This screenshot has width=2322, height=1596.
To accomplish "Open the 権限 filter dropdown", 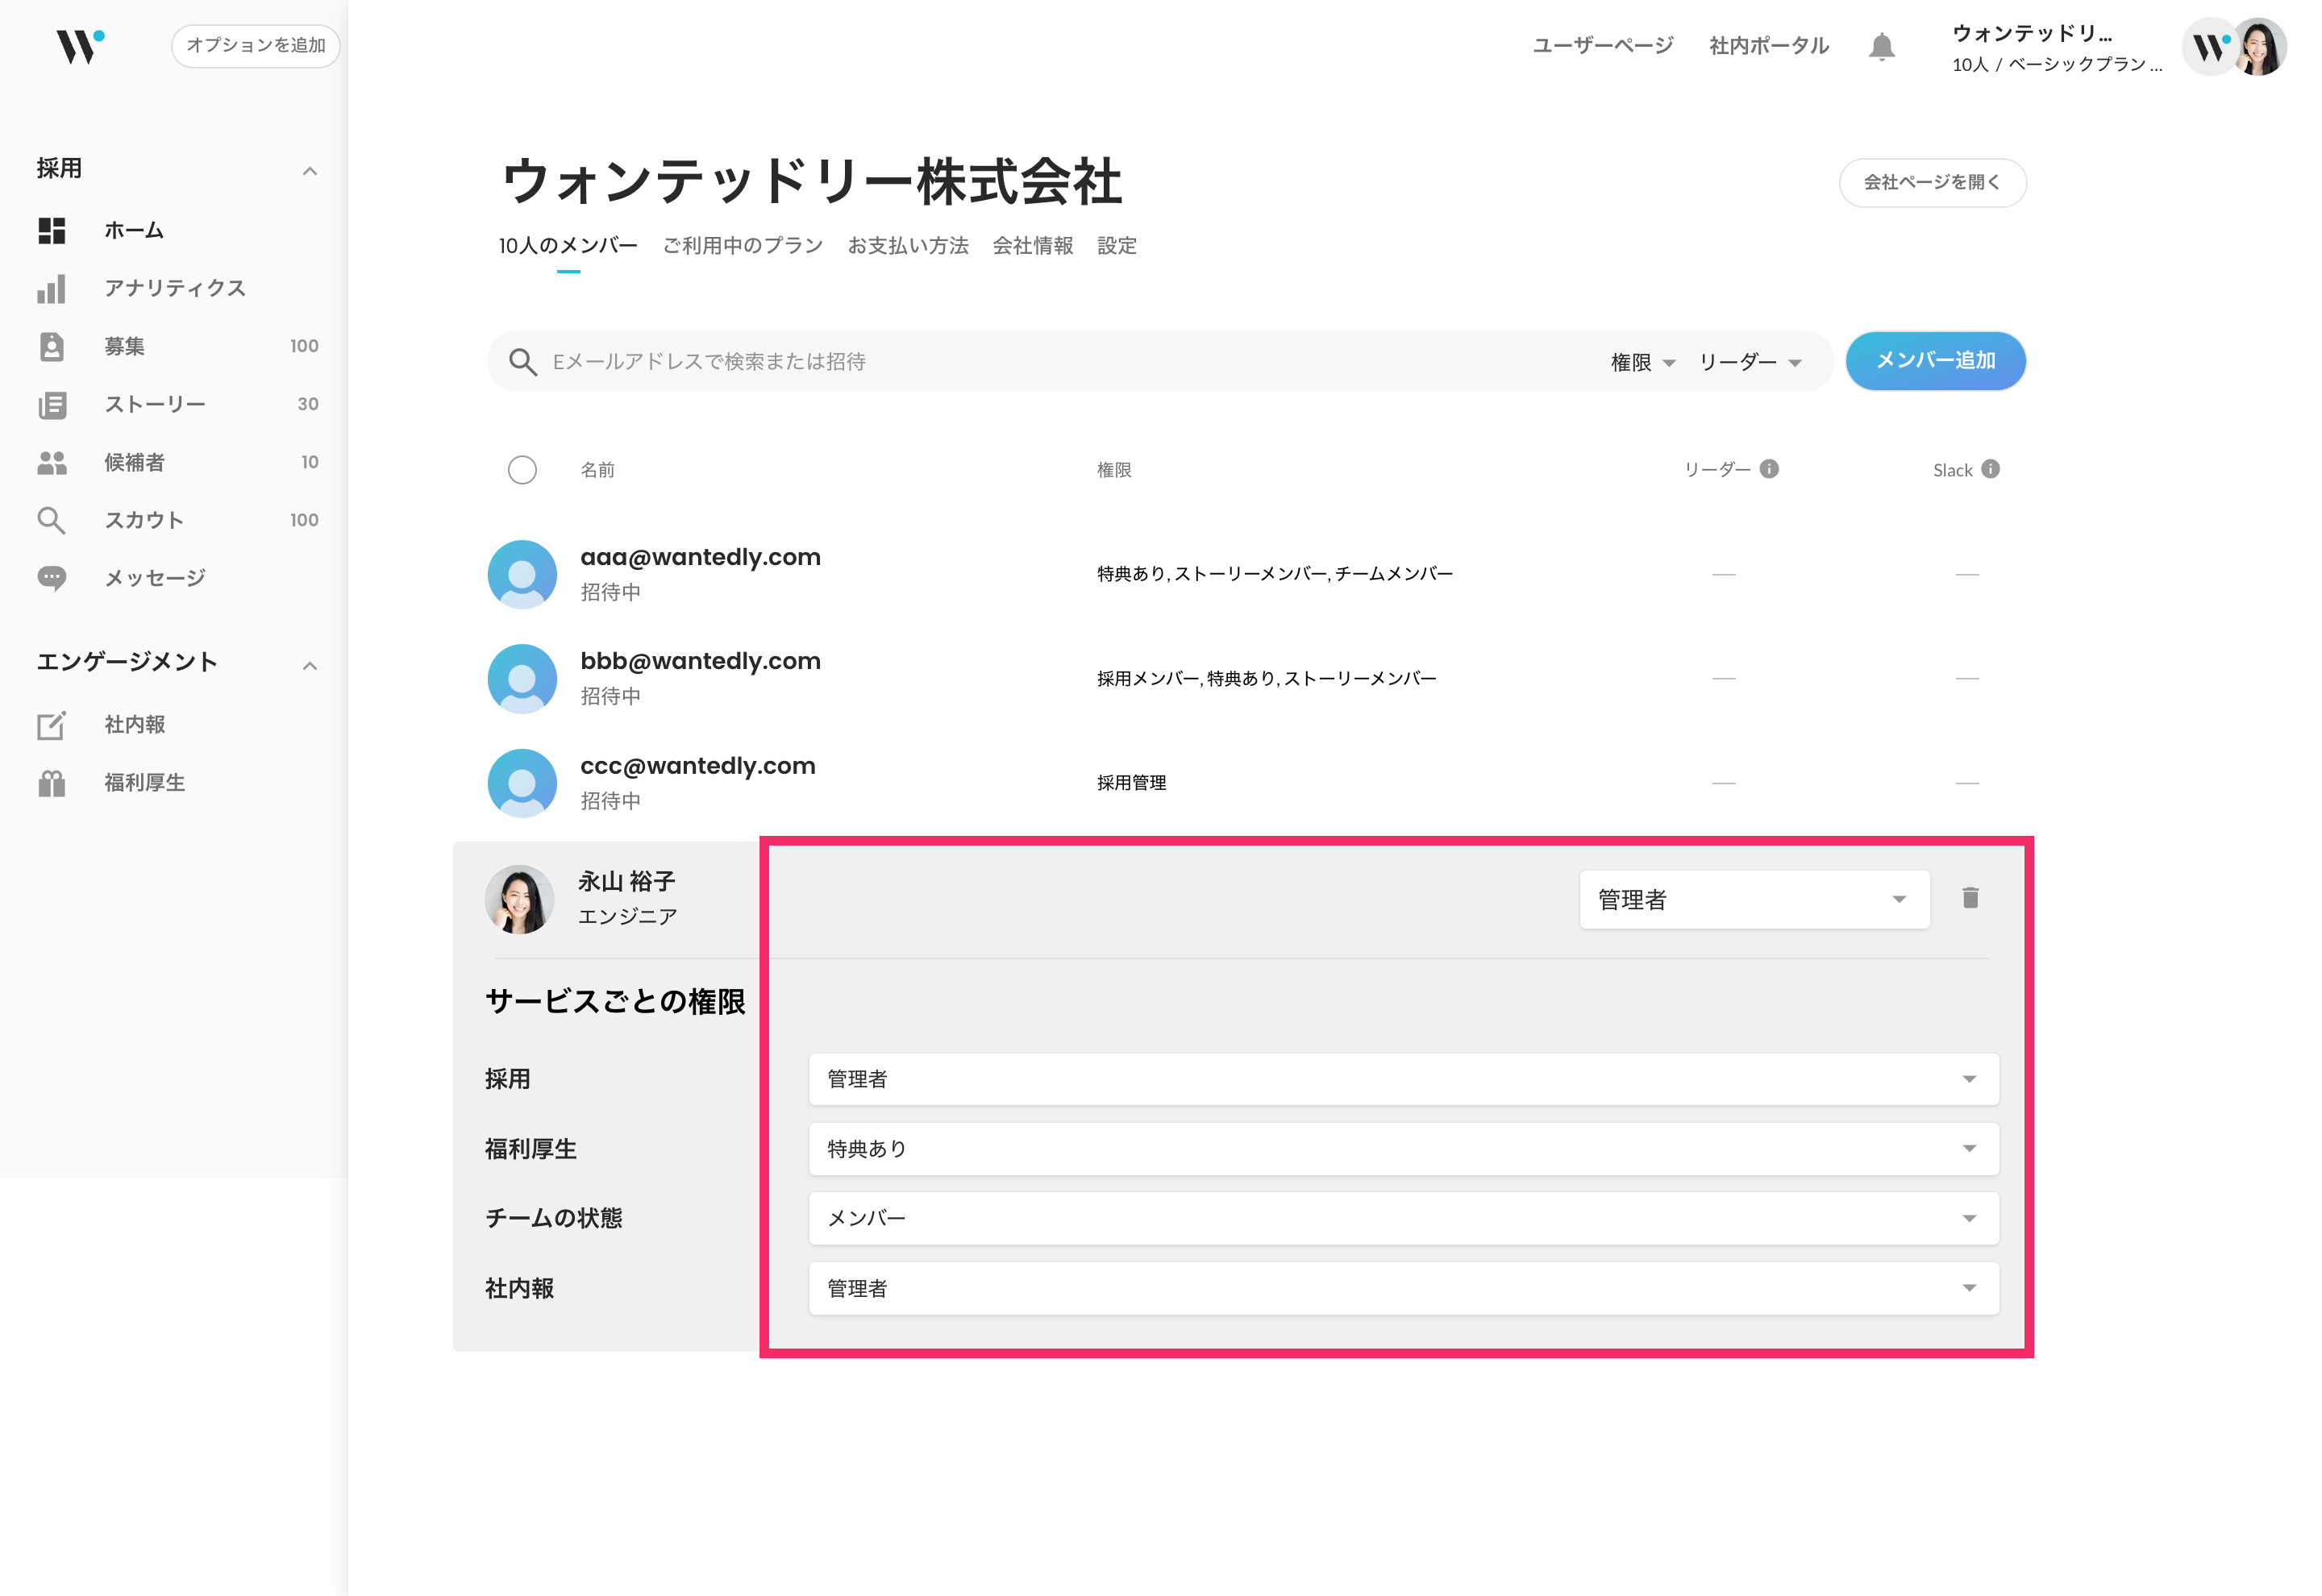I will [1642, 362].
